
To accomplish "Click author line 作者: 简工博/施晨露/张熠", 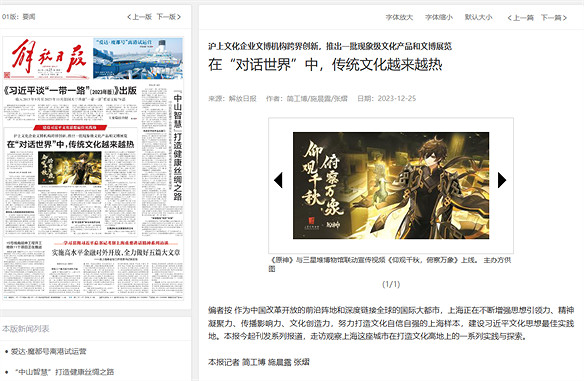I will [x=307, y=99].
